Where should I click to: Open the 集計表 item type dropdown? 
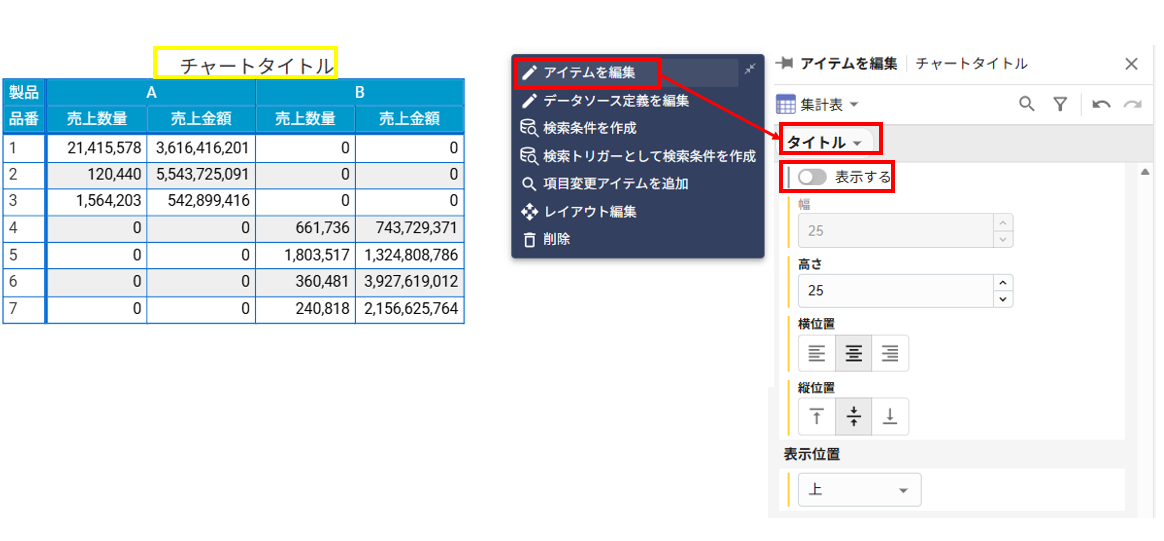(x=819, y=104)
